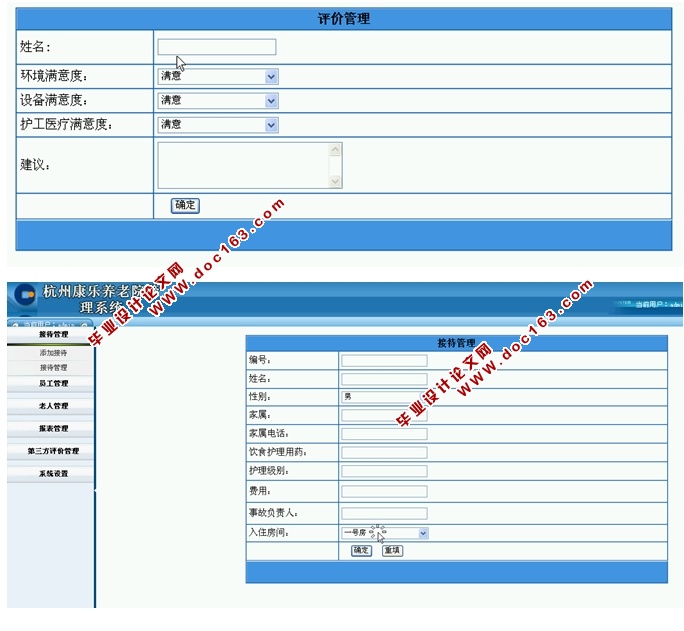684x631 pixels.
Task: Click the 姓名 input field in 评价管理
Action: tap(217, 47)
